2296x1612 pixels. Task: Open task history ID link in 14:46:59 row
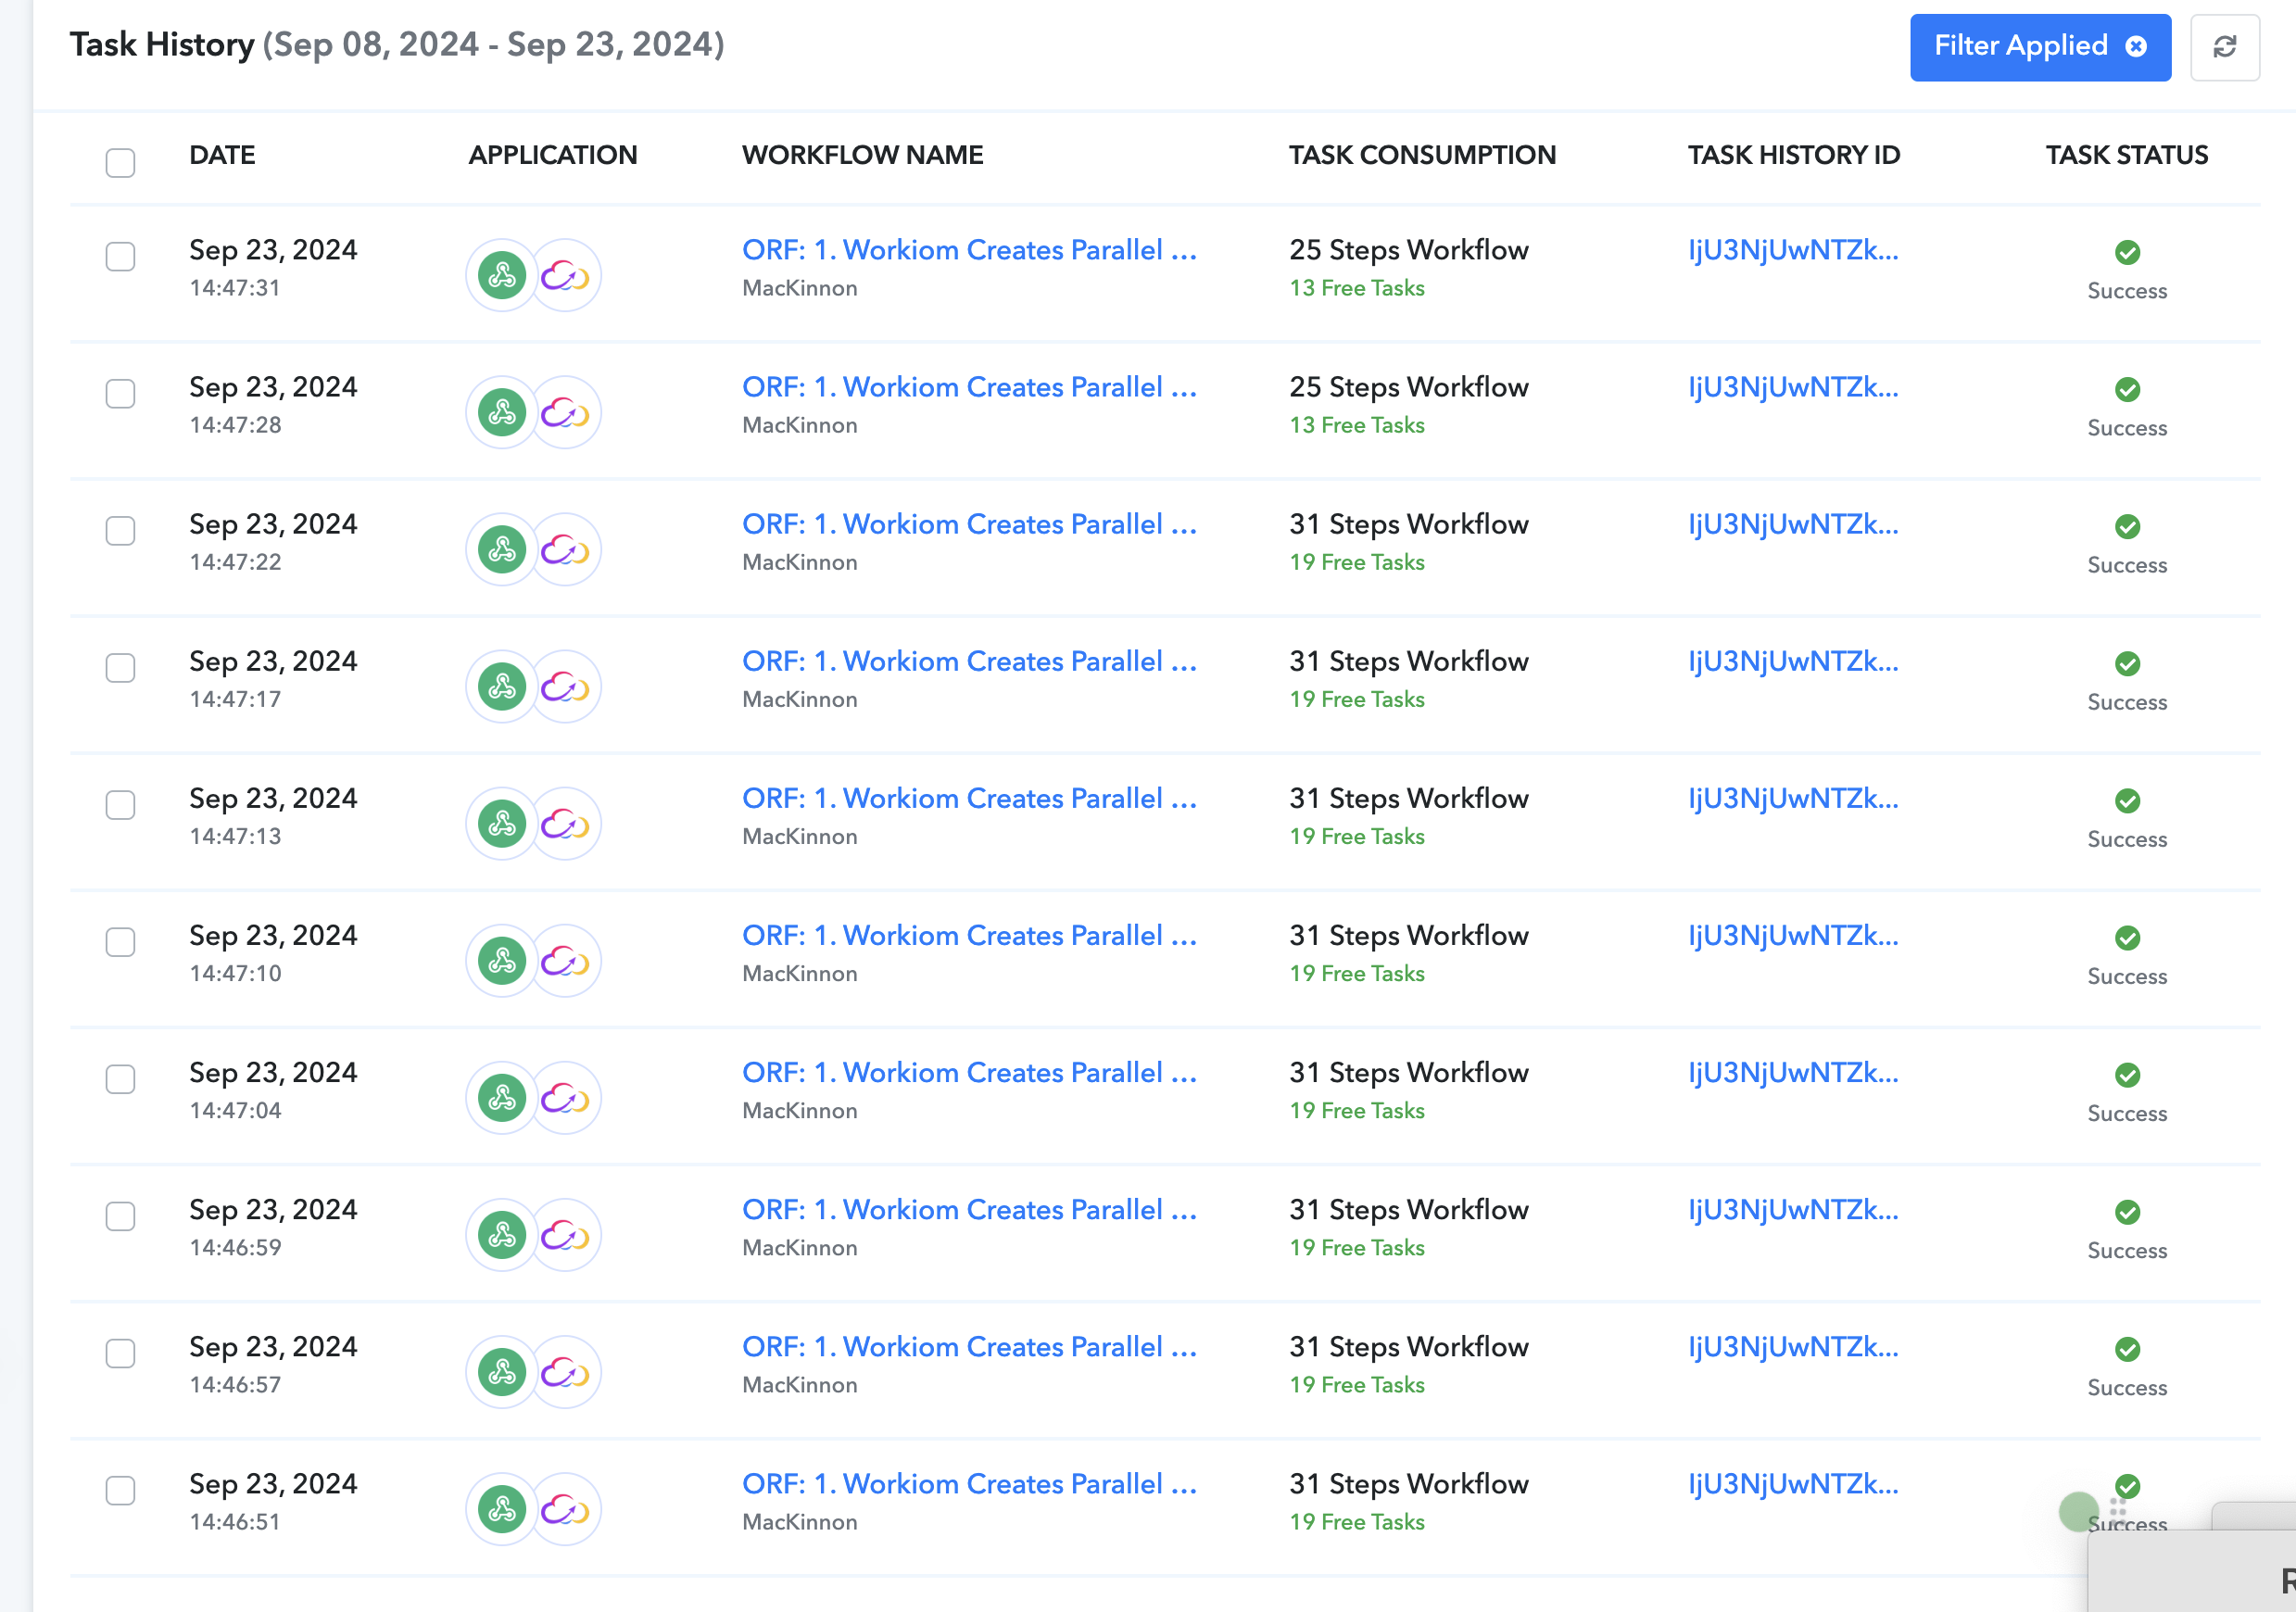tap(1793, 1209)
